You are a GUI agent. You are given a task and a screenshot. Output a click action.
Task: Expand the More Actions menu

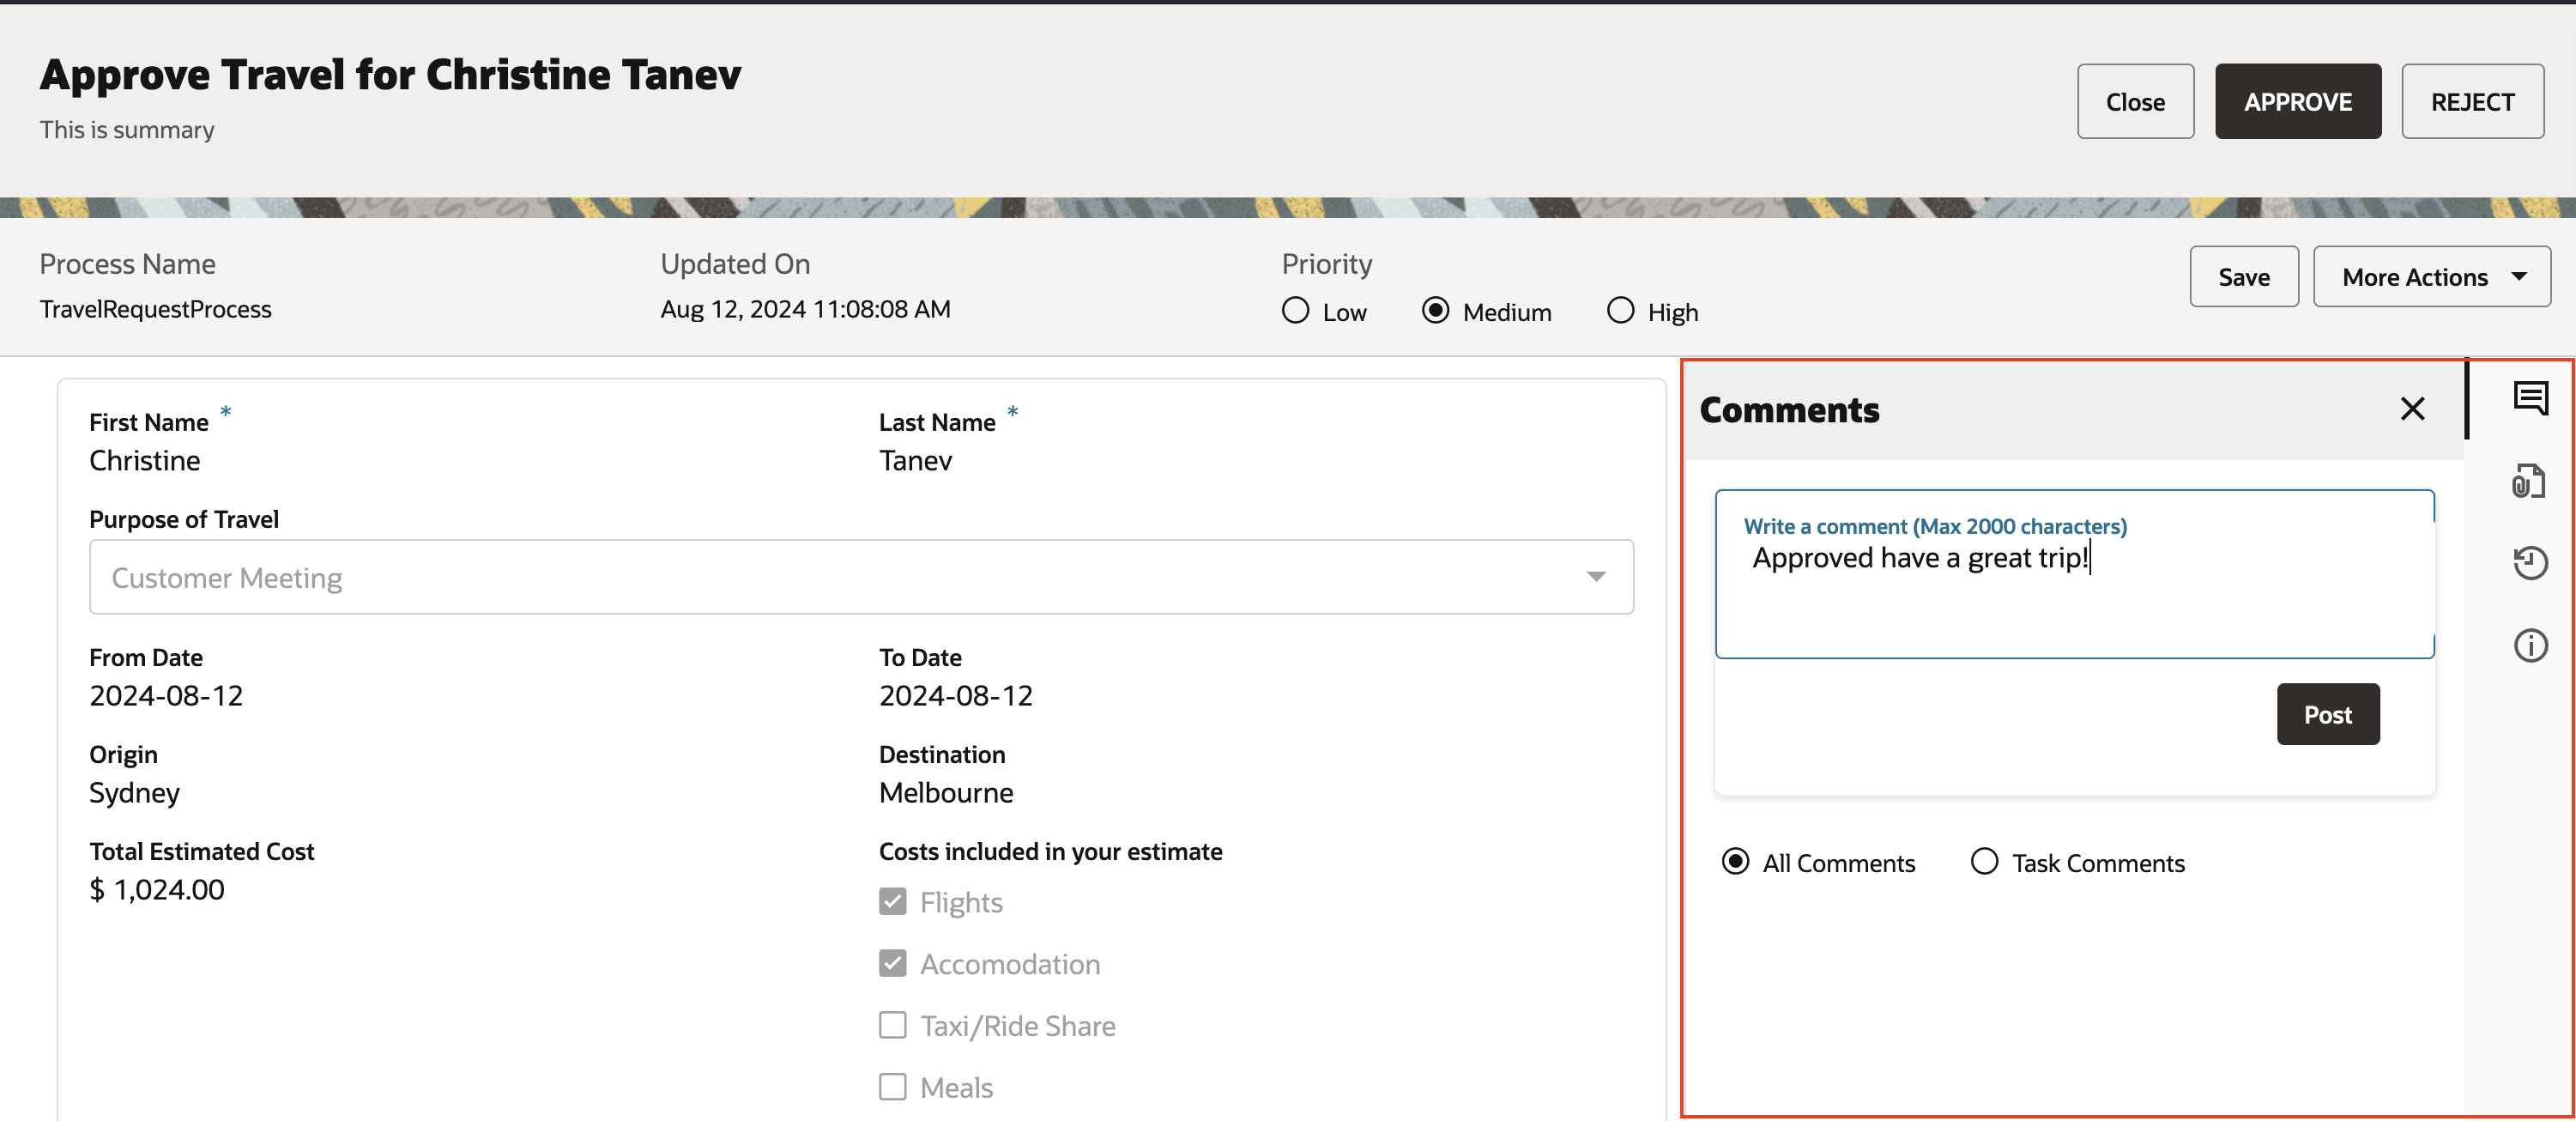coord(2432,276)
